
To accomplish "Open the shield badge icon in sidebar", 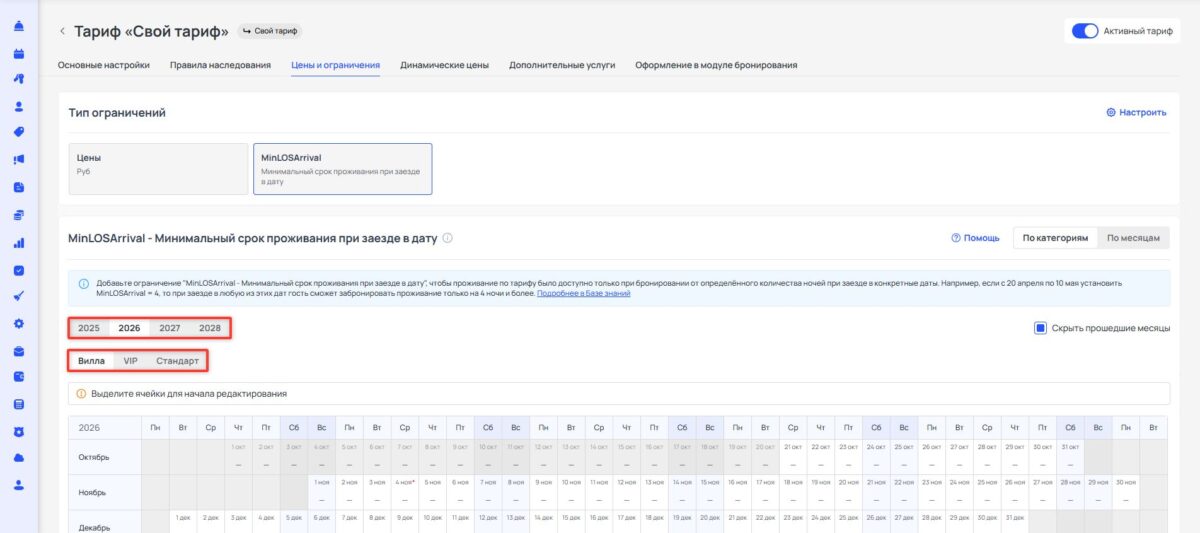I will [x=19, y=432].
